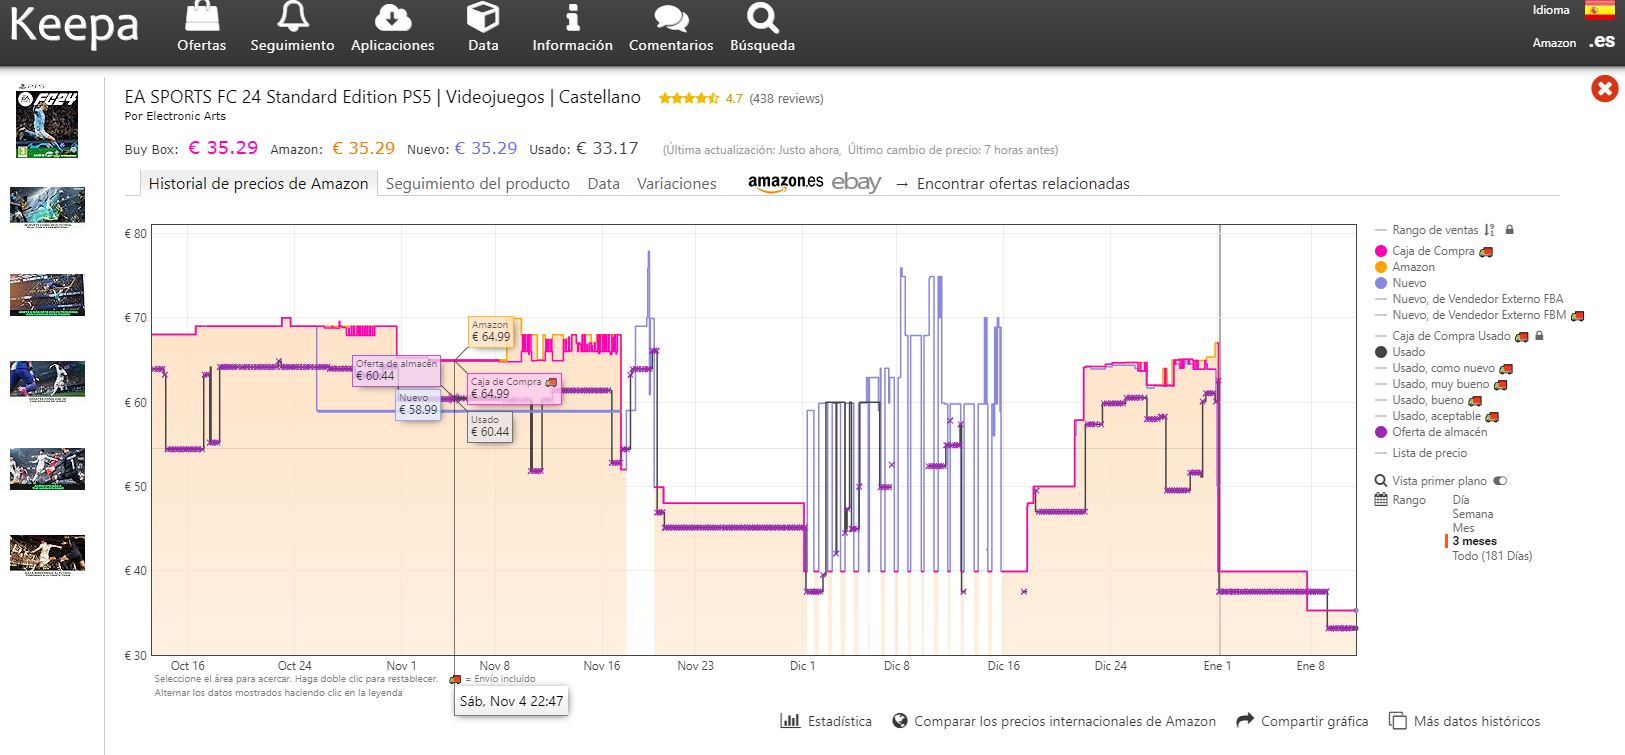
Task: Open the 438 reviews link
Action: point(786,98)
